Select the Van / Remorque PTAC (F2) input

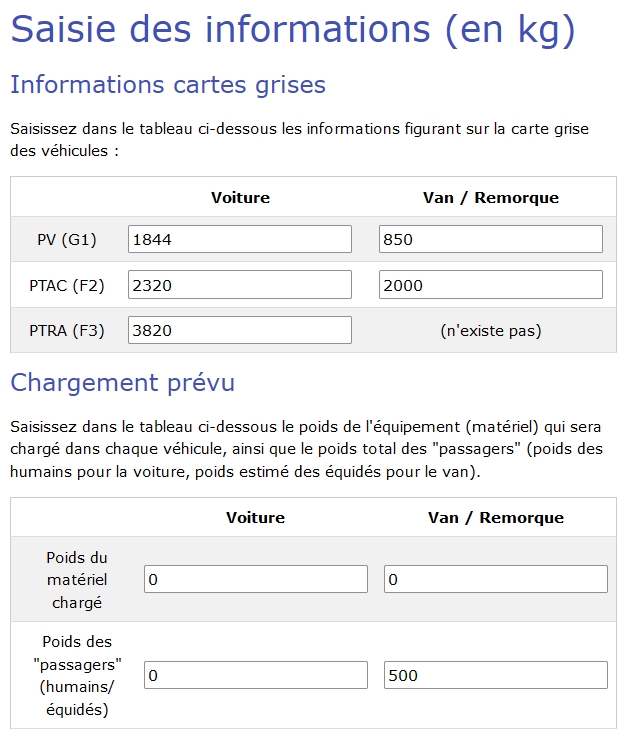[491, 285]
